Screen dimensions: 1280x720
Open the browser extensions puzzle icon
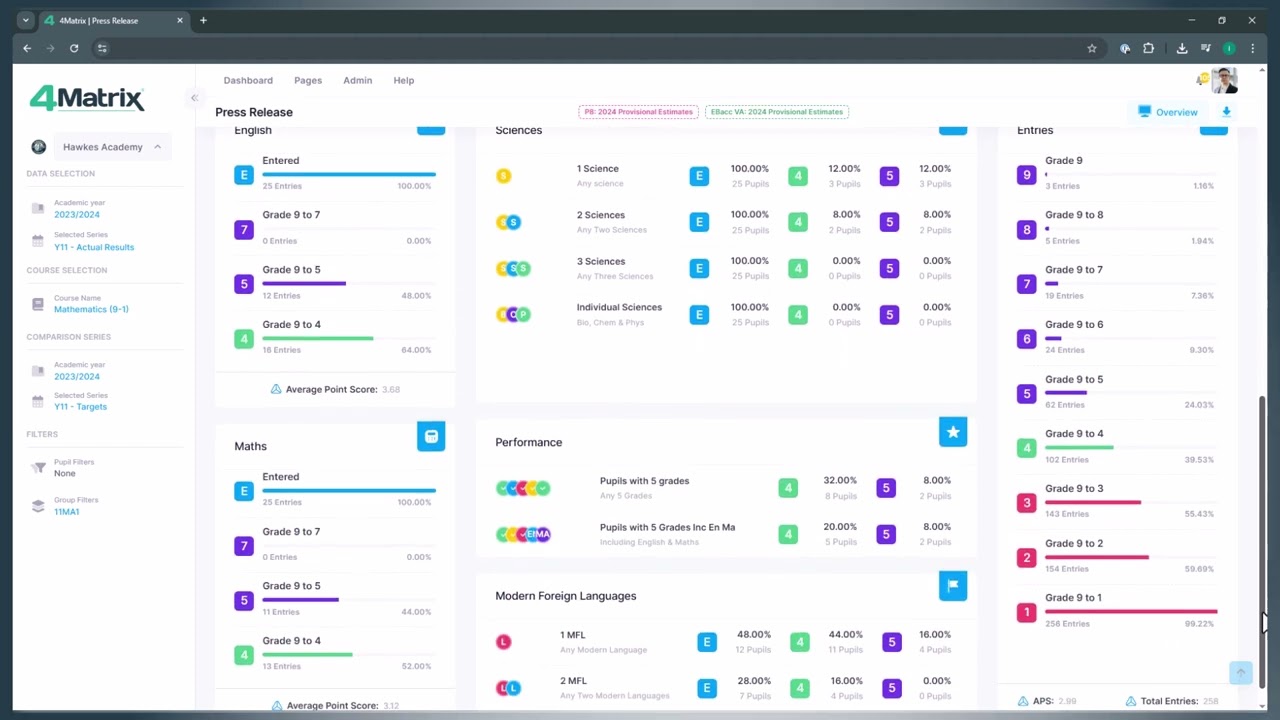point(1148,48)
